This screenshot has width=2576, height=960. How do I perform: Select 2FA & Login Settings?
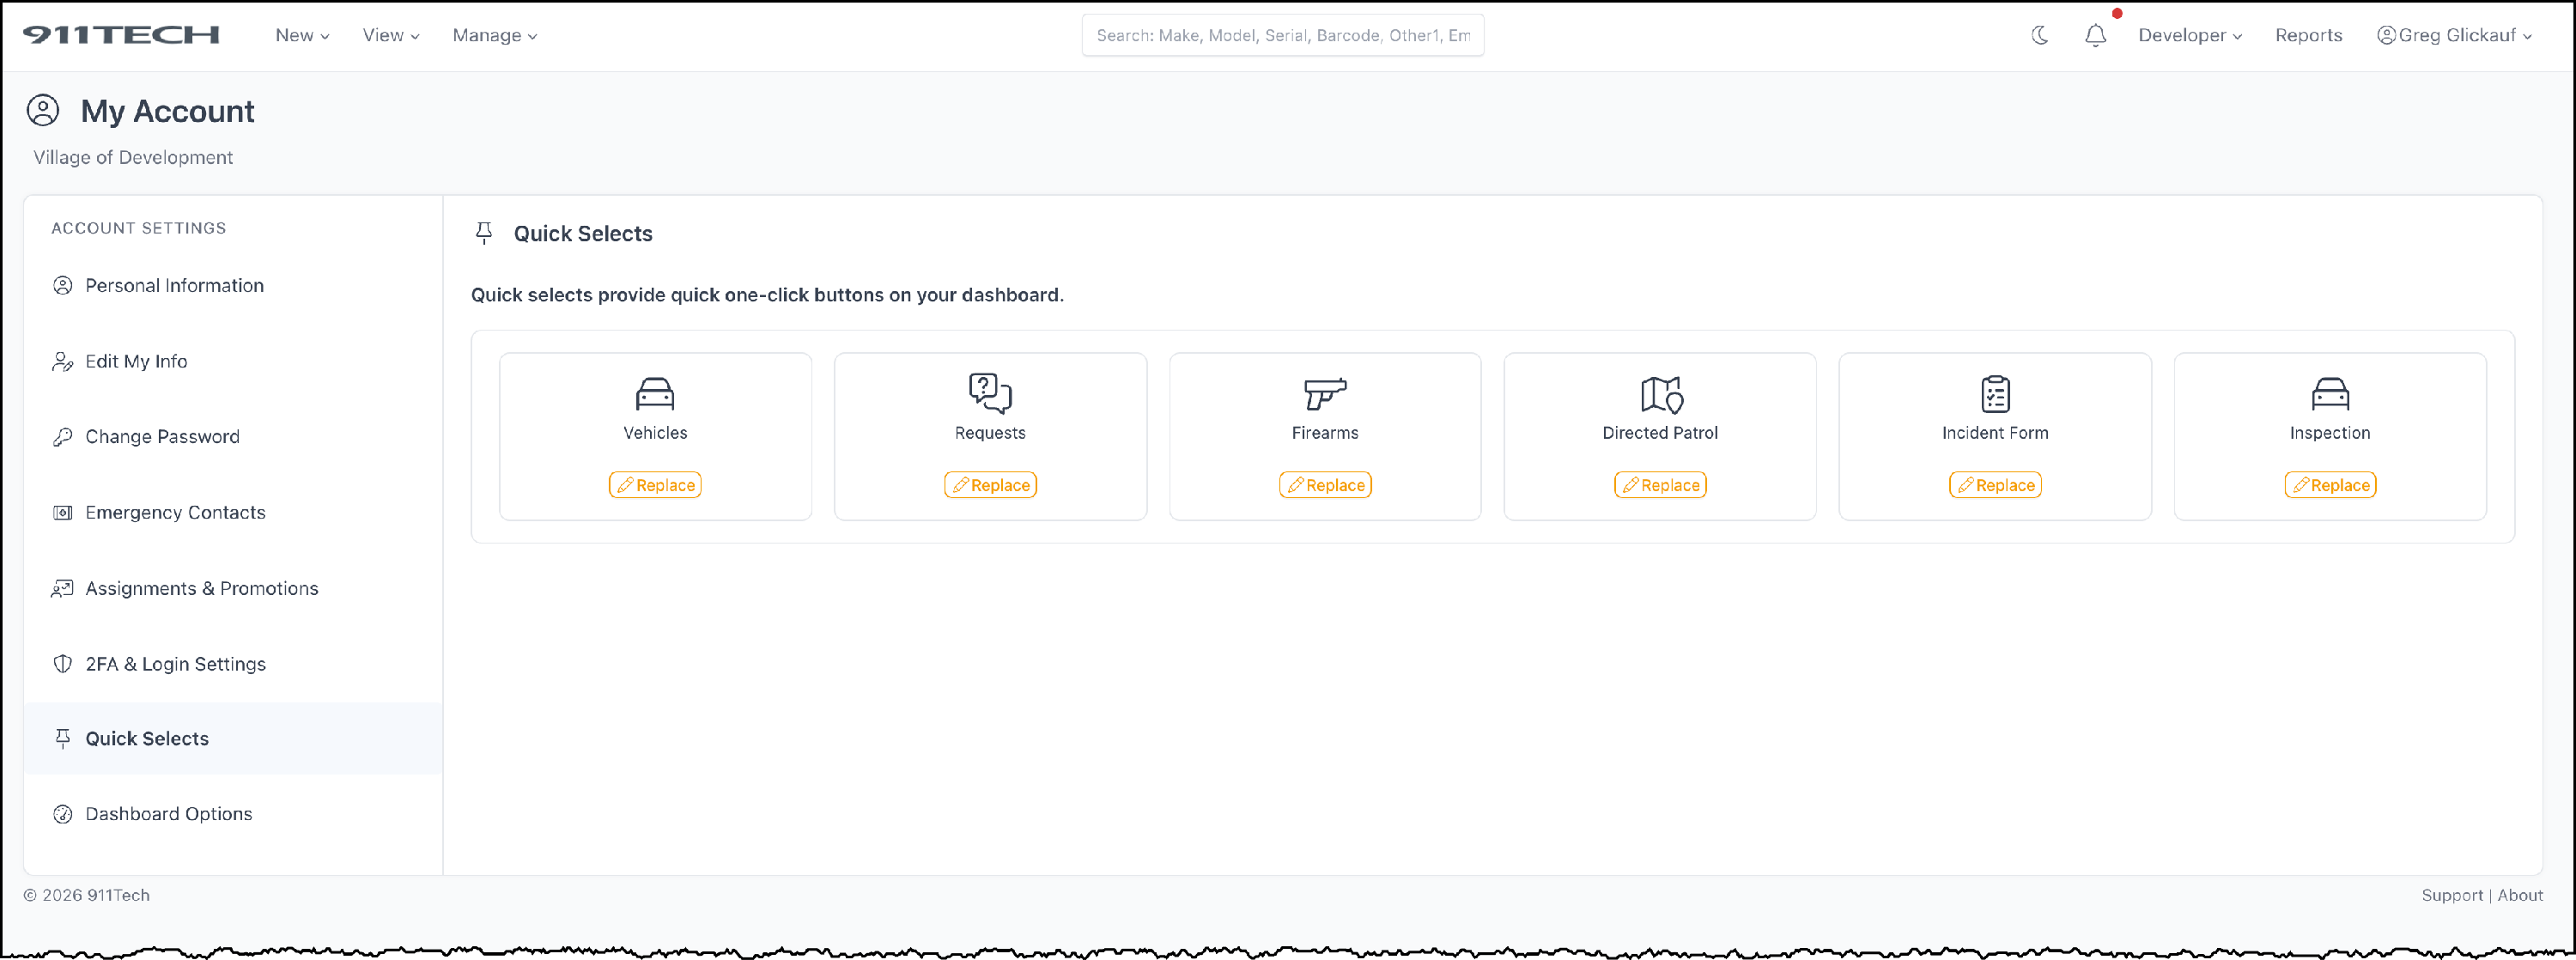175,664
